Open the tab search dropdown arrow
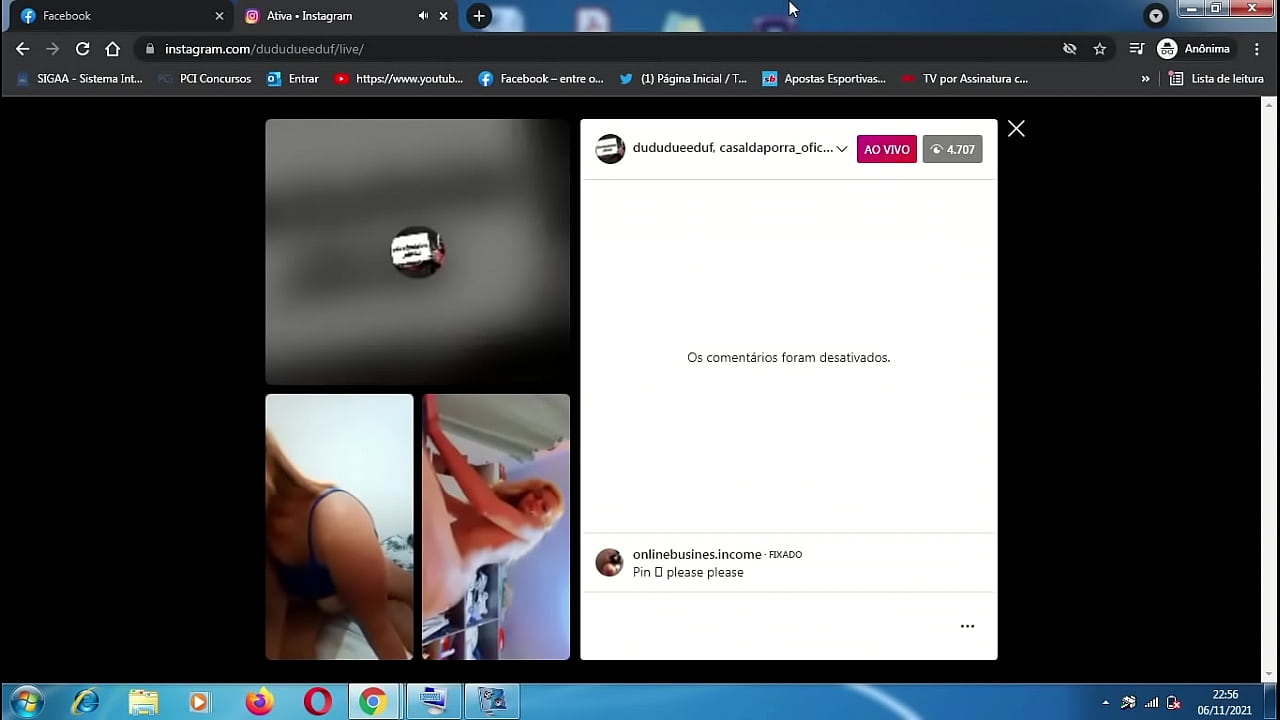This screenshot has height=720, width=1280. click(x=1156, y=16)
